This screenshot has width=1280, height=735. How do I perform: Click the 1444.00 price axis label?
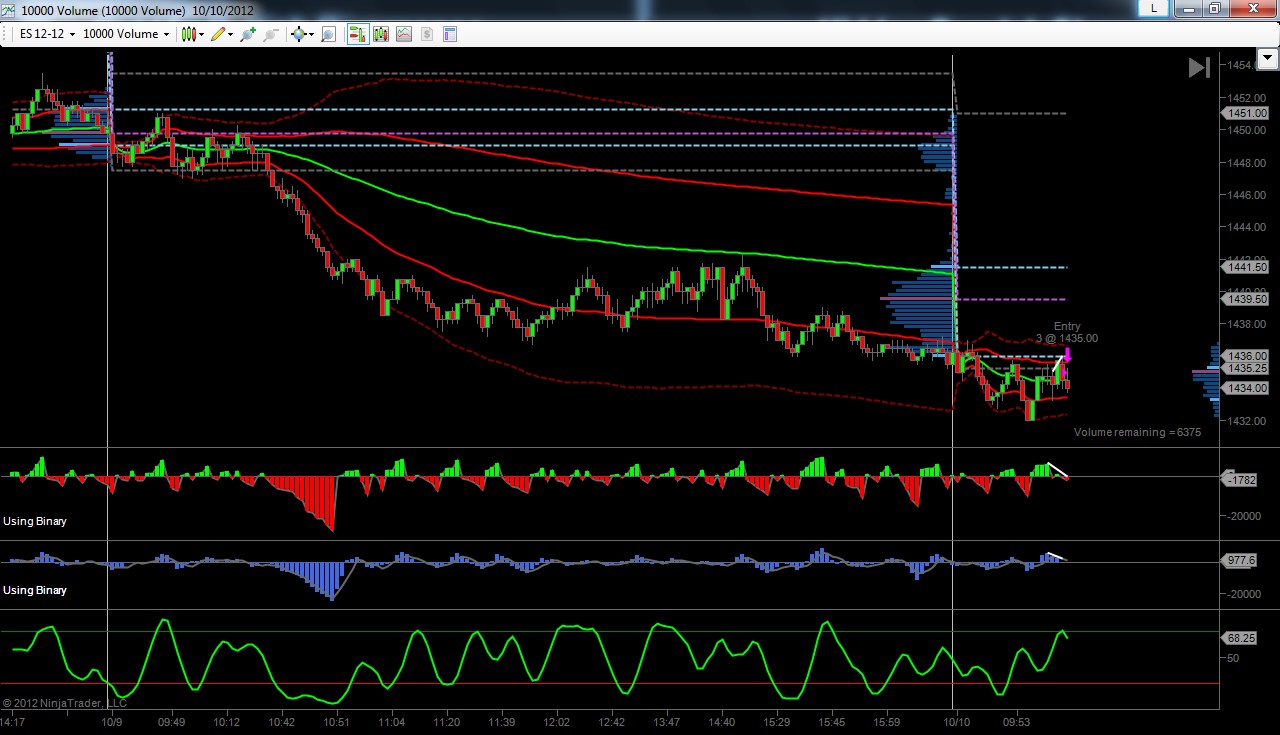1246,227
